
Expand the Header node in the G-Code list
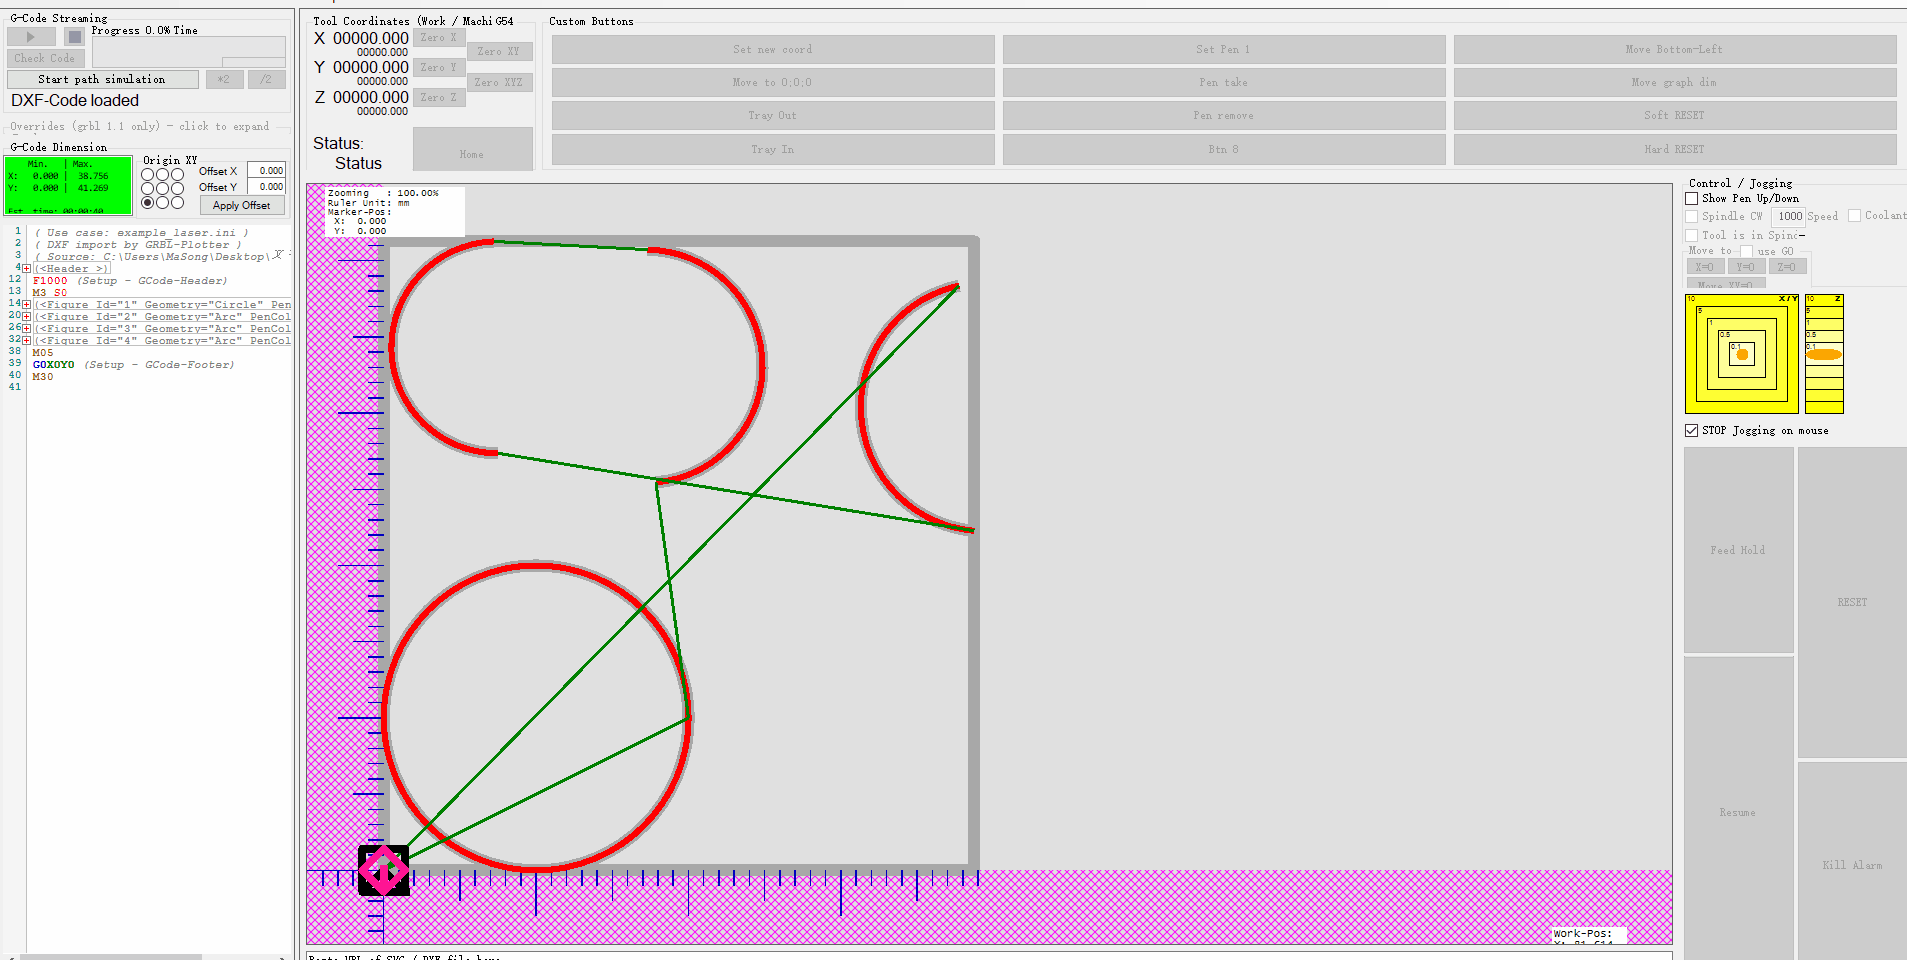click(x=24, y=268)
